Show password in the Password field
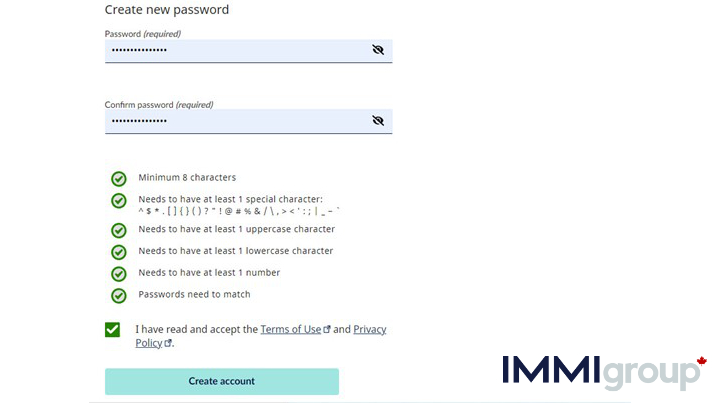The height and width of the screenshot is (403, 718). [378, 50]
